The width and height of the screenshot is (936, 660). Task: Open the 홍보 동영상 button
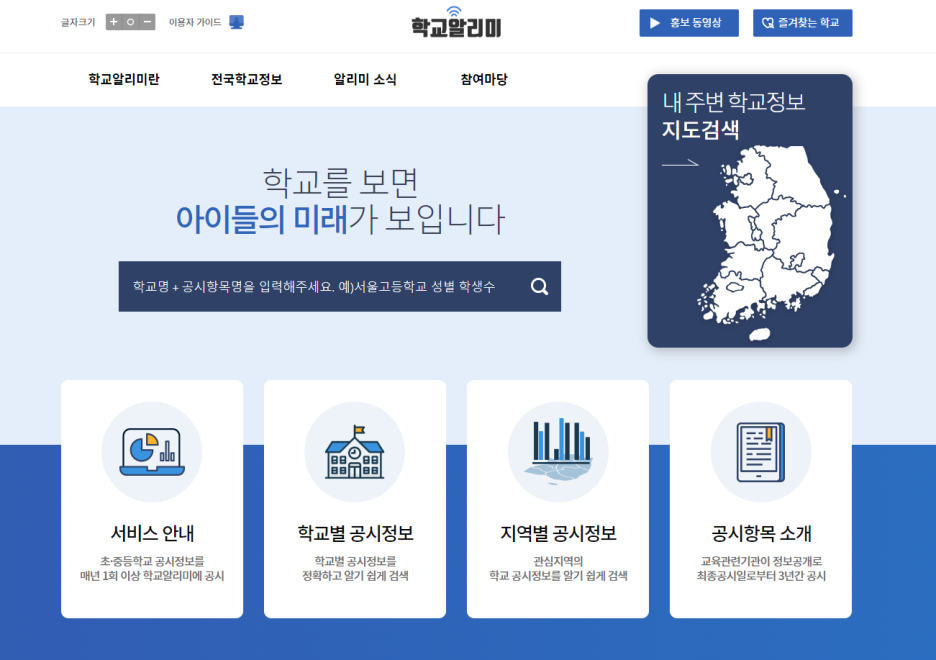[x=689, y=23]
